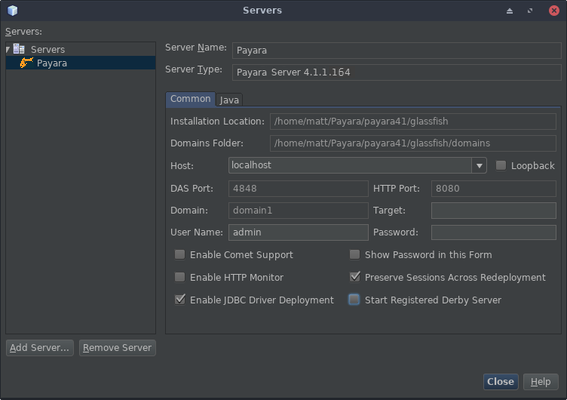Click the Servers: list label
Screen dimensions: 567x400
pos(24,32)
